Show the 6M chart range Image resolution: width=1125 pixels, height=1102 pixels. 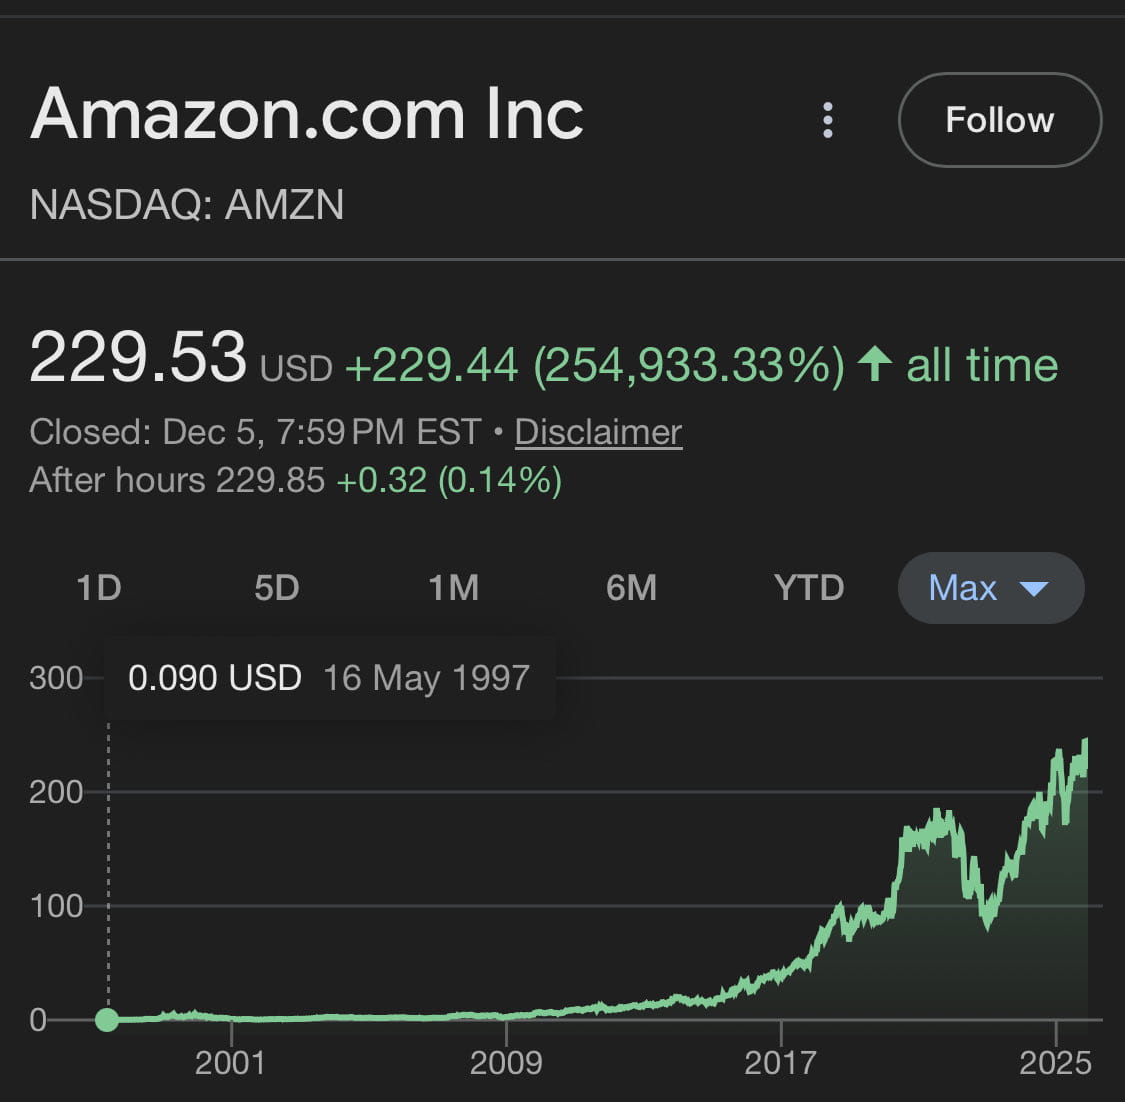(631, 588)
